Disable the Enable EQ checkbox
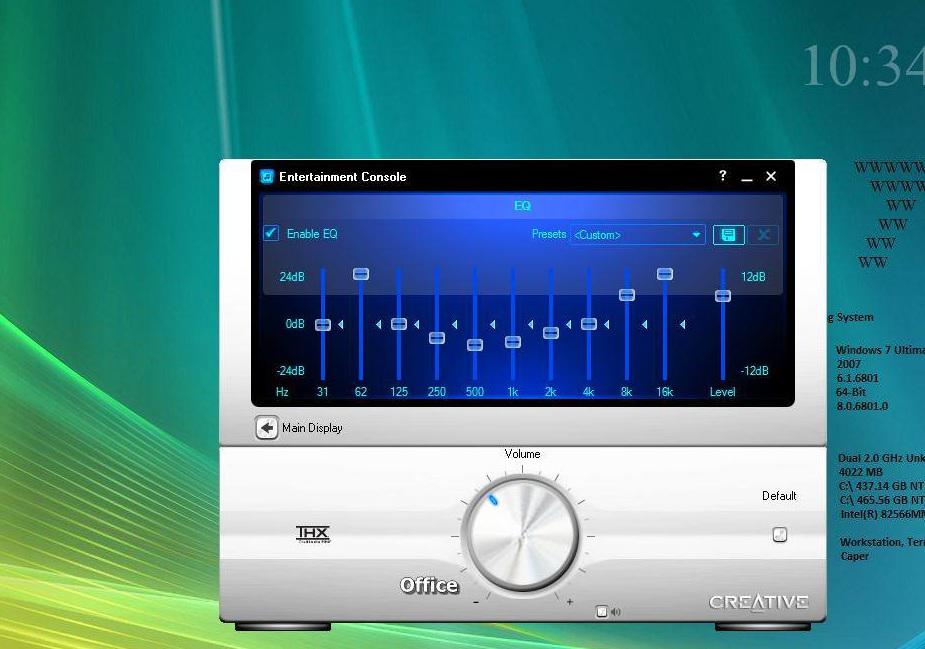 pyautogui.click(x=271, y=233)
